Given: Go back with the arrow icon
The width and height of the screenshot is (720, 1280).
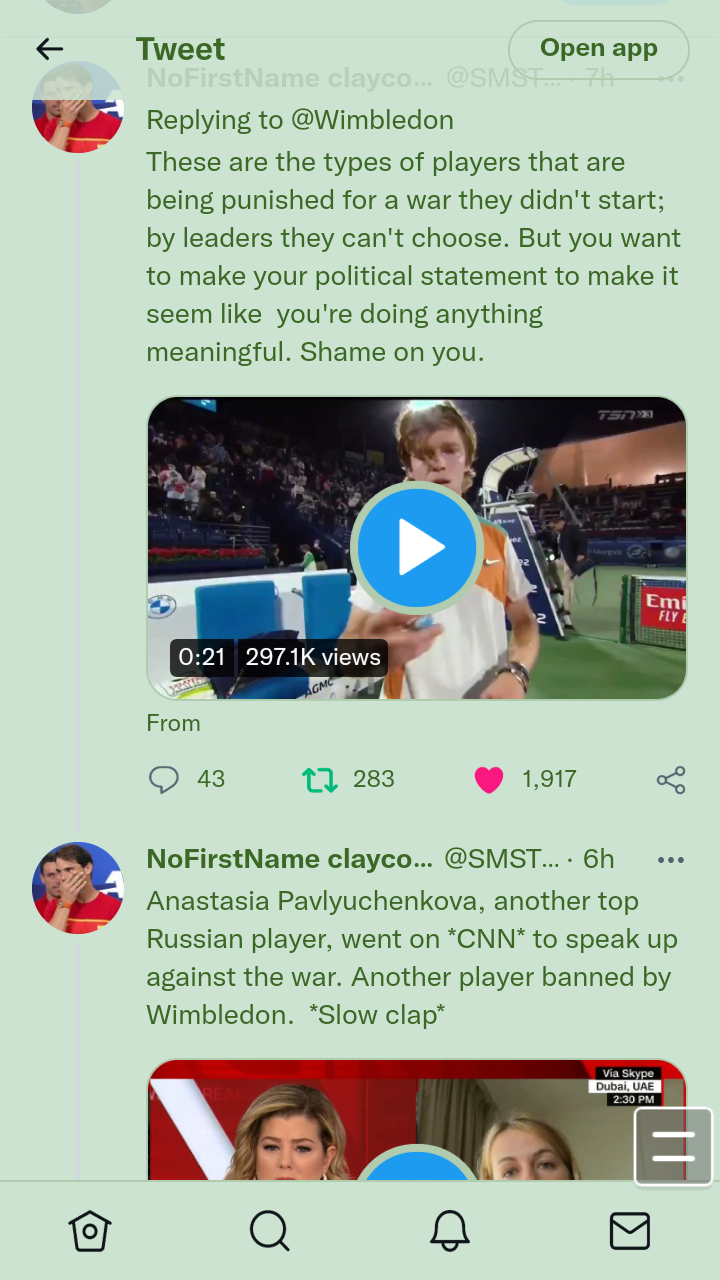Looking at the screenshot, I should pos(49,49).
